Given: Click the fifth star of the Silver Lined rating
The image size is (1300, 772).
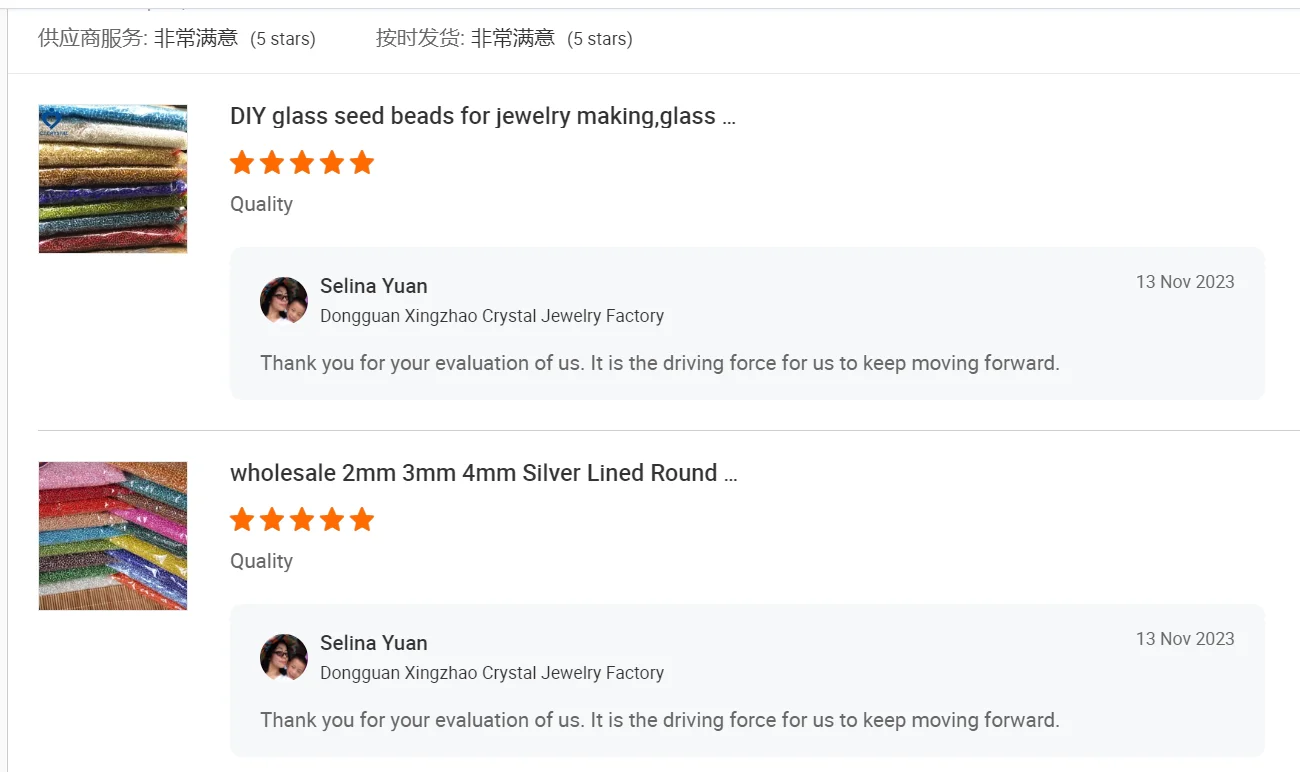Looking at the screenshot, I should [x=362, y=520].
